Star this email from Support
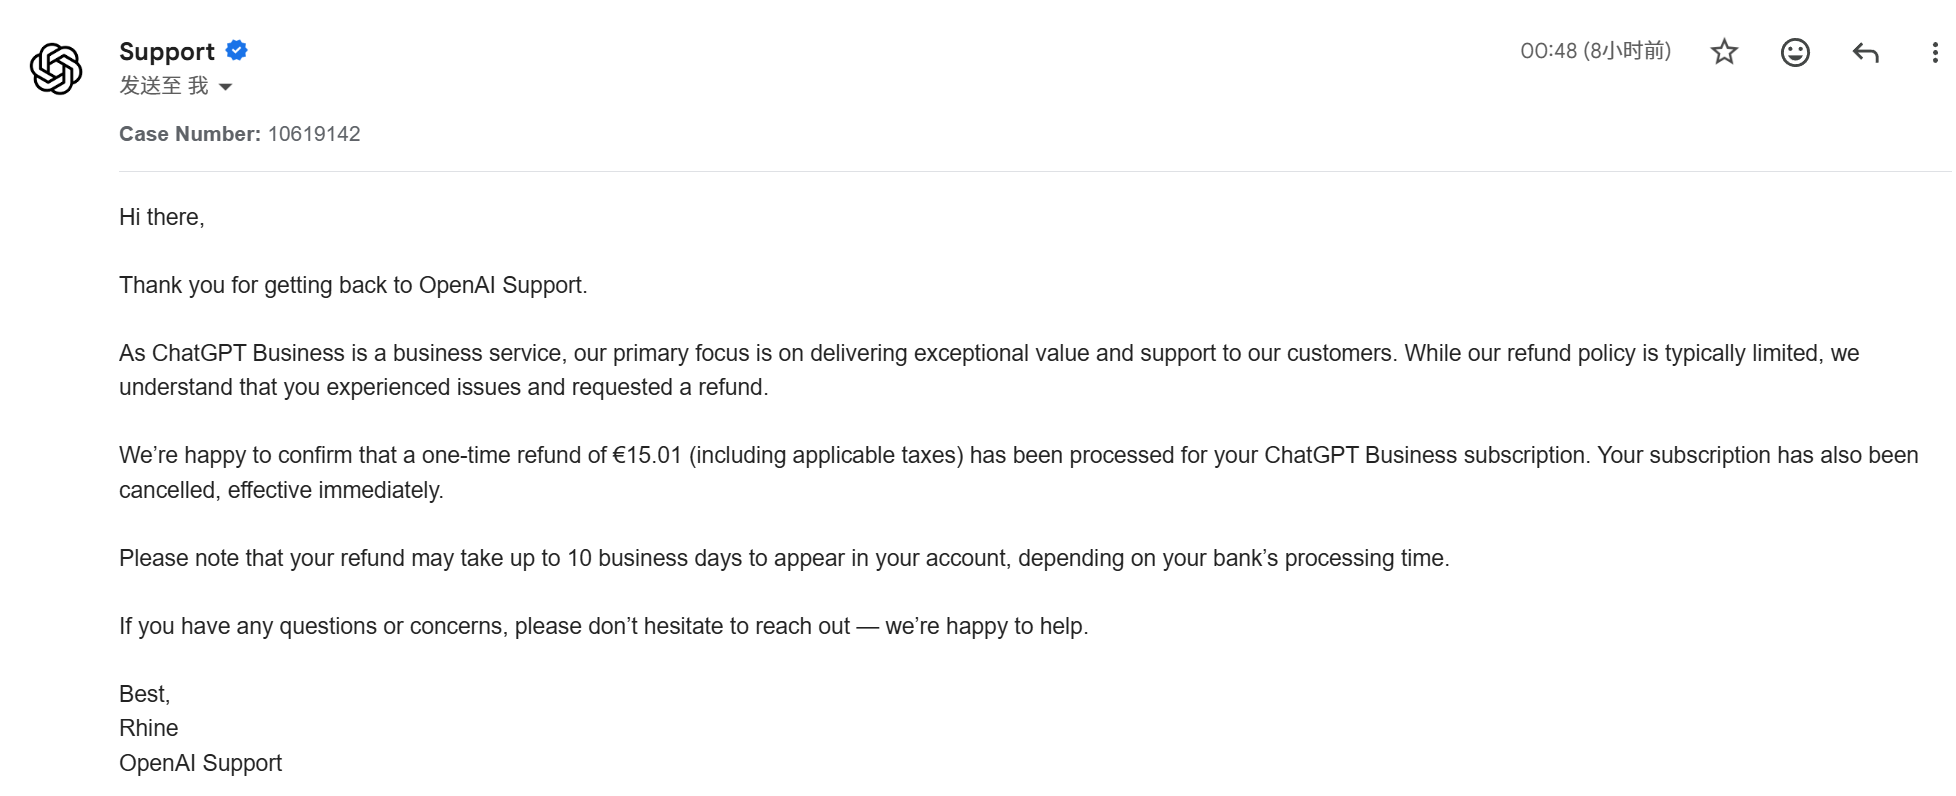 pyautogui.click(x=1724, y=52)
